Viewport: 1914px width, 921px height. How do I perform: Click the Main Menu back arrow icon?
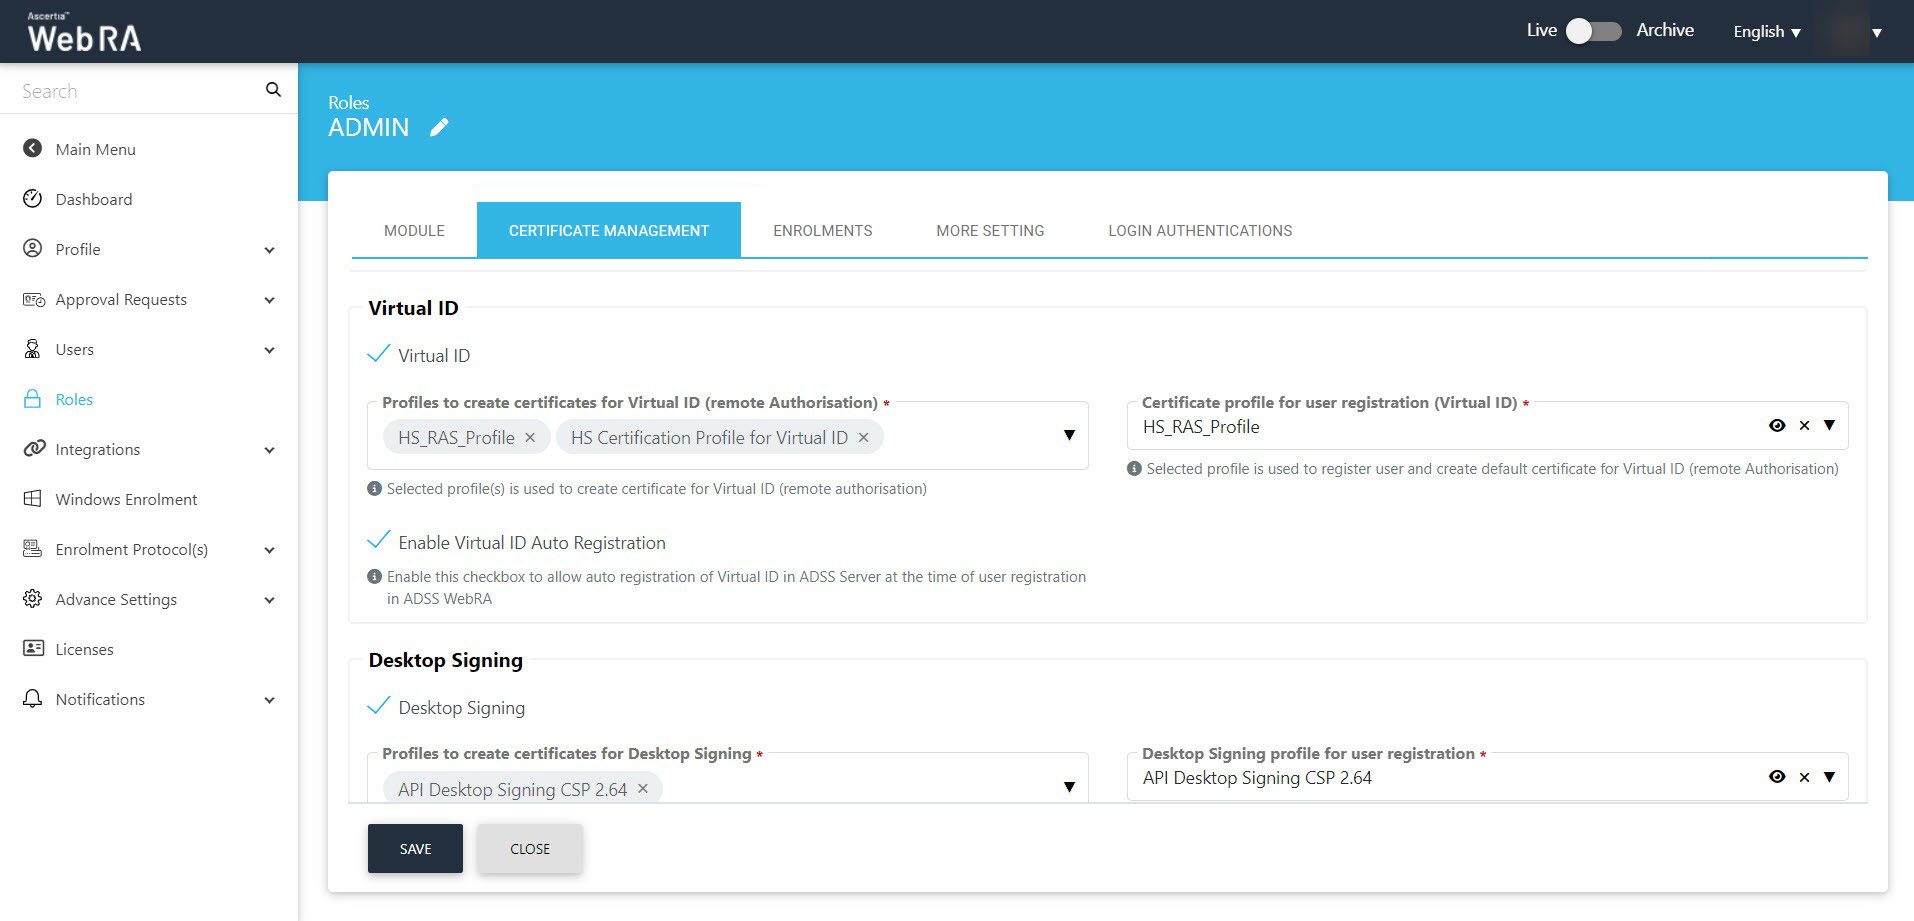pyautogui.click(x=33, y=149)
